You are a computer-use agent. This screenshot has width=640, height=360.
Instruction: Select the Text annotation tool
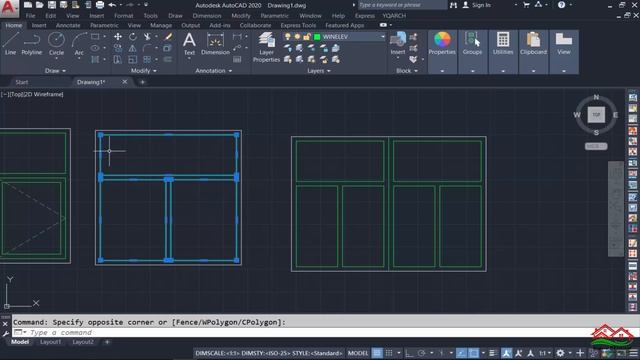click(x=189, y=44)
